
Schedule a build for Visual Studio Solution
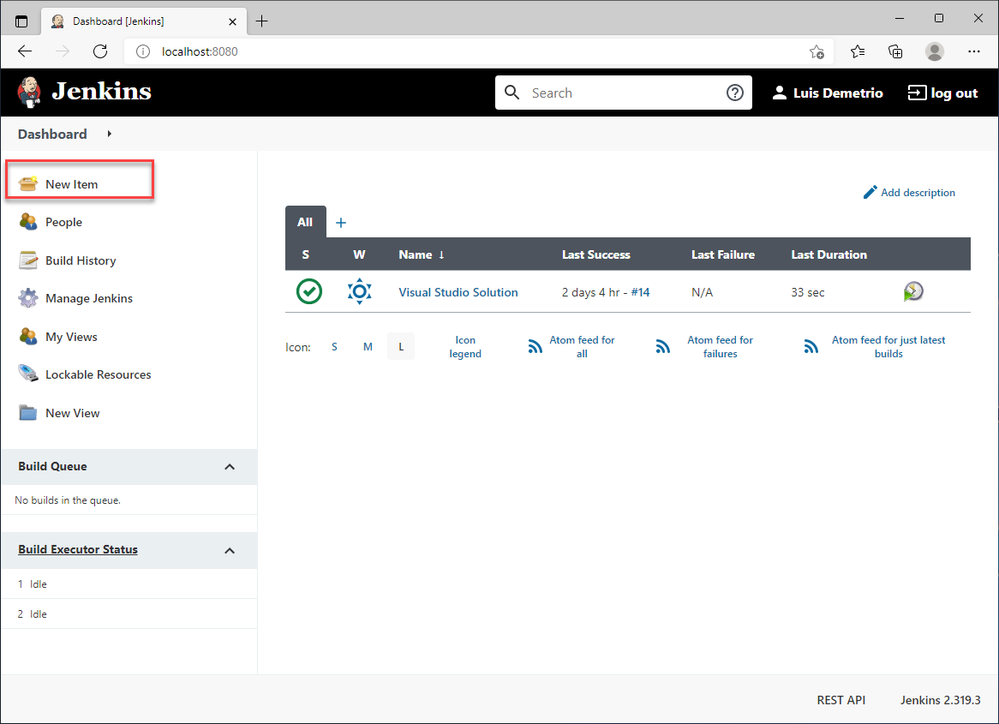click(913, 292)
